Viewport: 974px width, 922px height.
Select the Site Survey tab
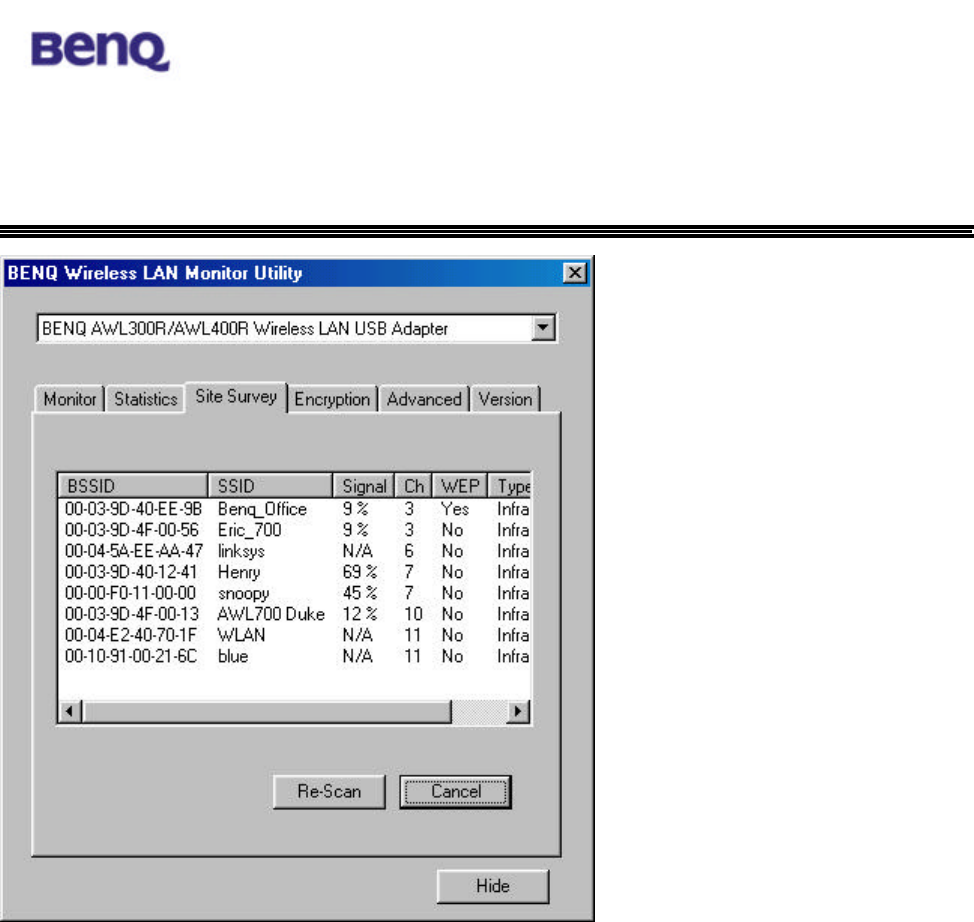pos(236,396)
